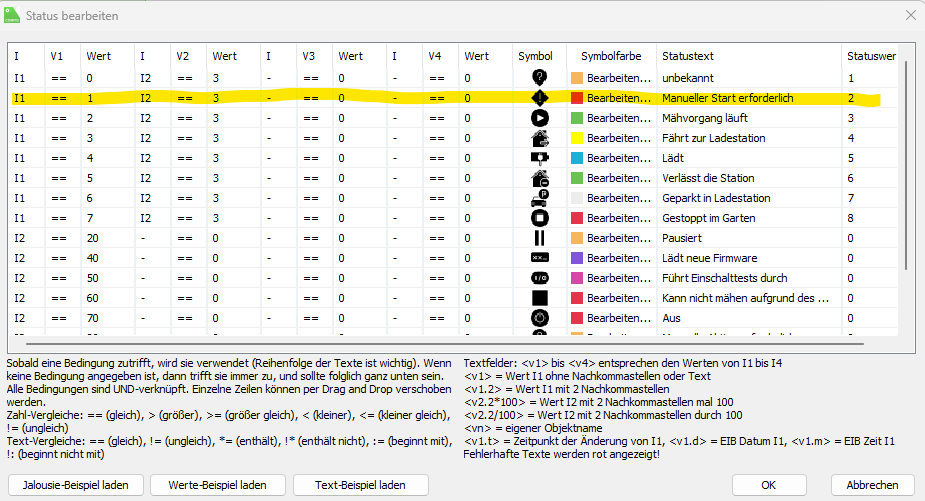Open yellow color swatch for 'Fährt zur Ladestation'
The image size is (925, 501).
(x=576, y=138)
